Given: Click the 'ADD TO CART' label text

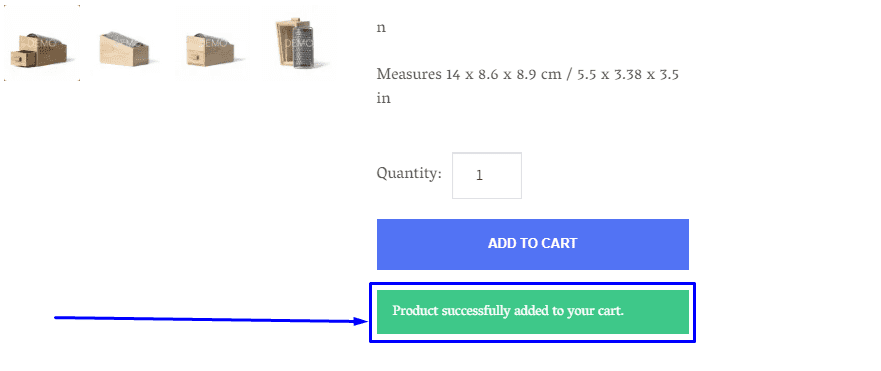Looking at the screenshot, I should [x=533, y=244].
